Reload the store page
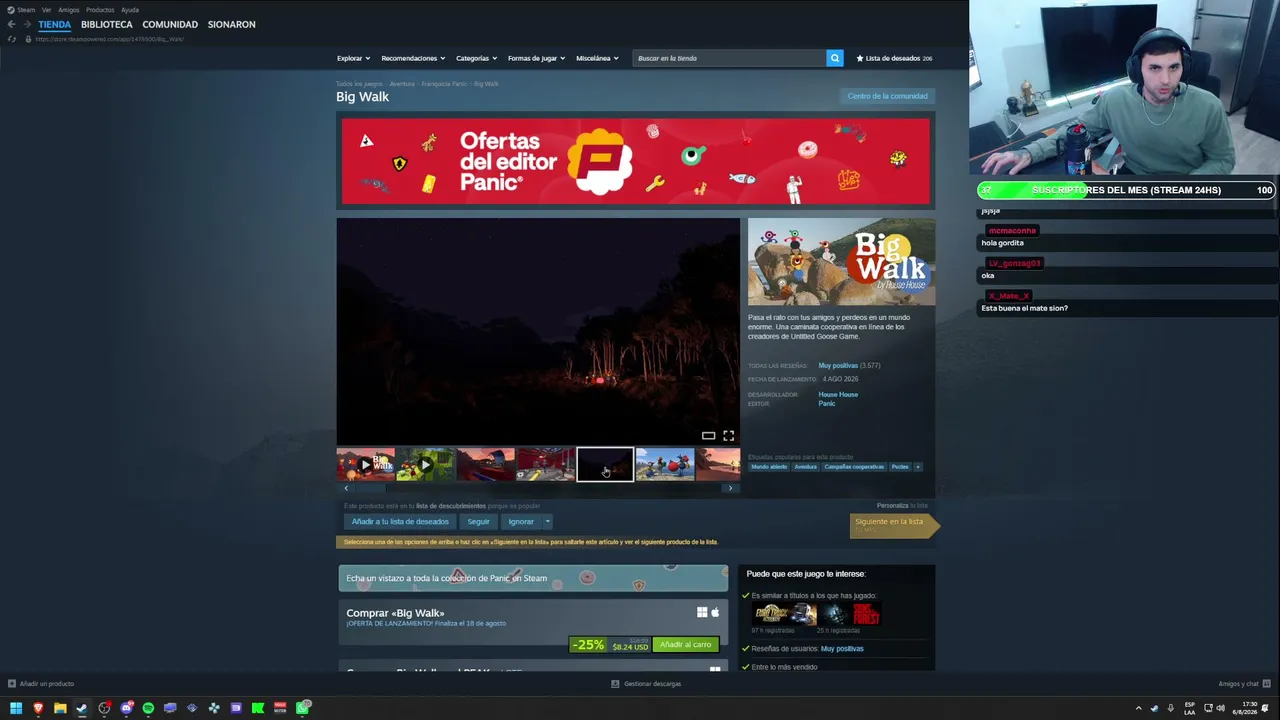Screen dimensions: 1280x720 click(x=12, y=39)
